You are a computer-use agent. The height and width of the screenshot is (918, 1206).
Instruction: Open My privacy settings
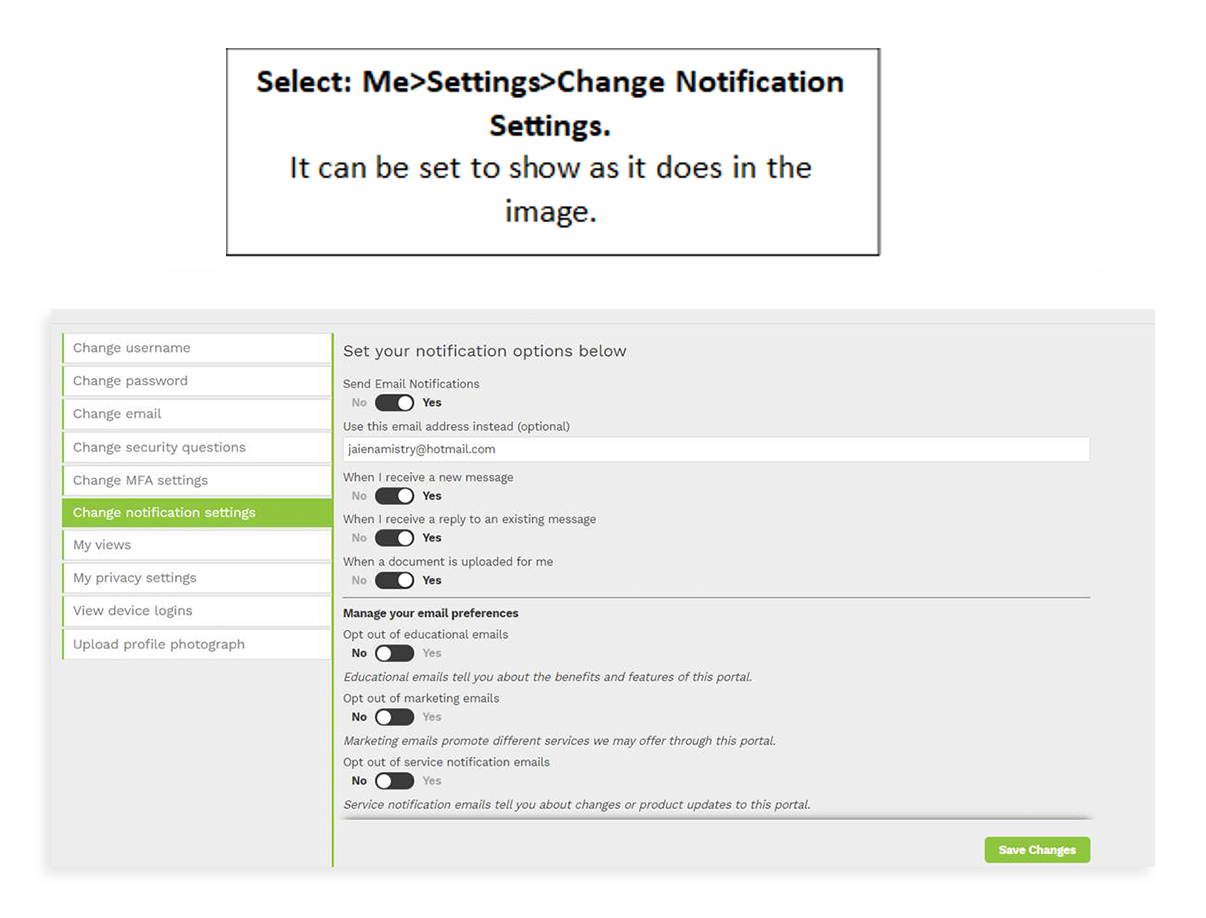[x=197, y=578]
